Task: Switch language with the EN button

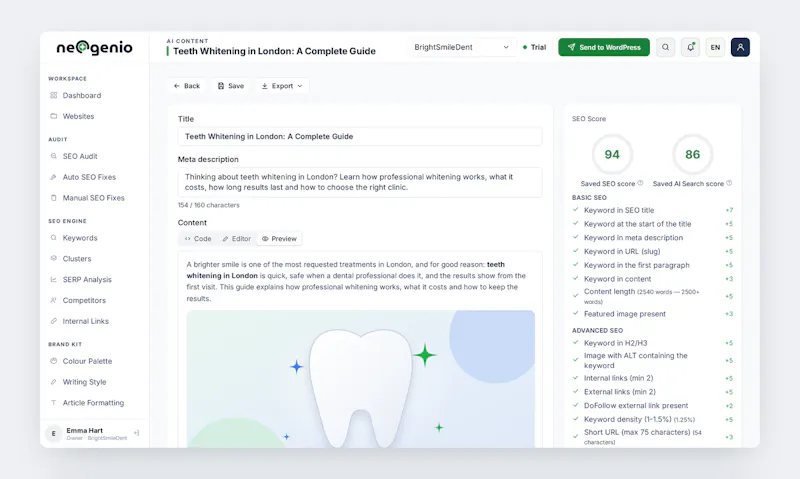Action: 715,47
